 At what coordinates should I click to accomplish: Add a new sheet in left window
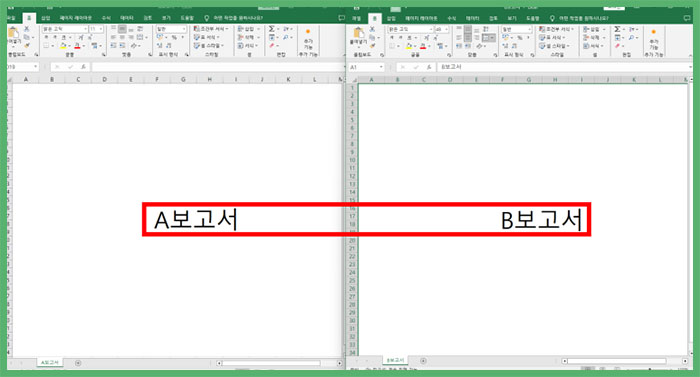78,363
